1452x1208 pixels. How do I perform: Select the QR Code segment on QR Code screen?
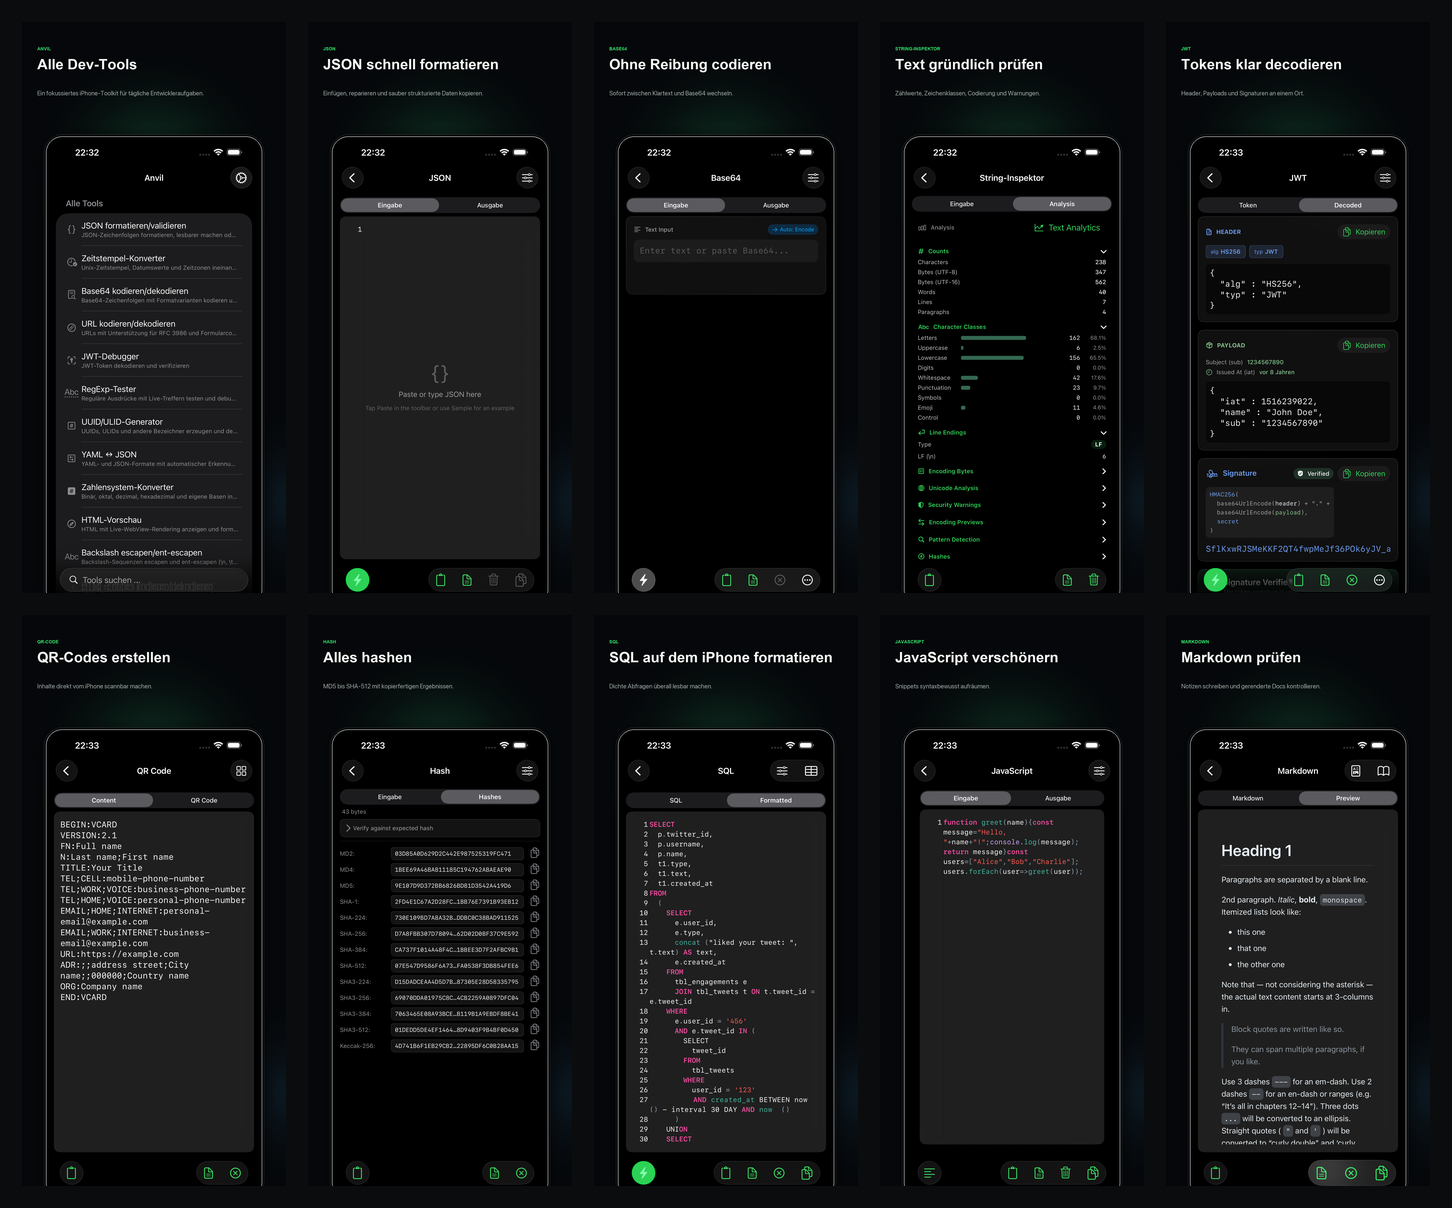204,800
